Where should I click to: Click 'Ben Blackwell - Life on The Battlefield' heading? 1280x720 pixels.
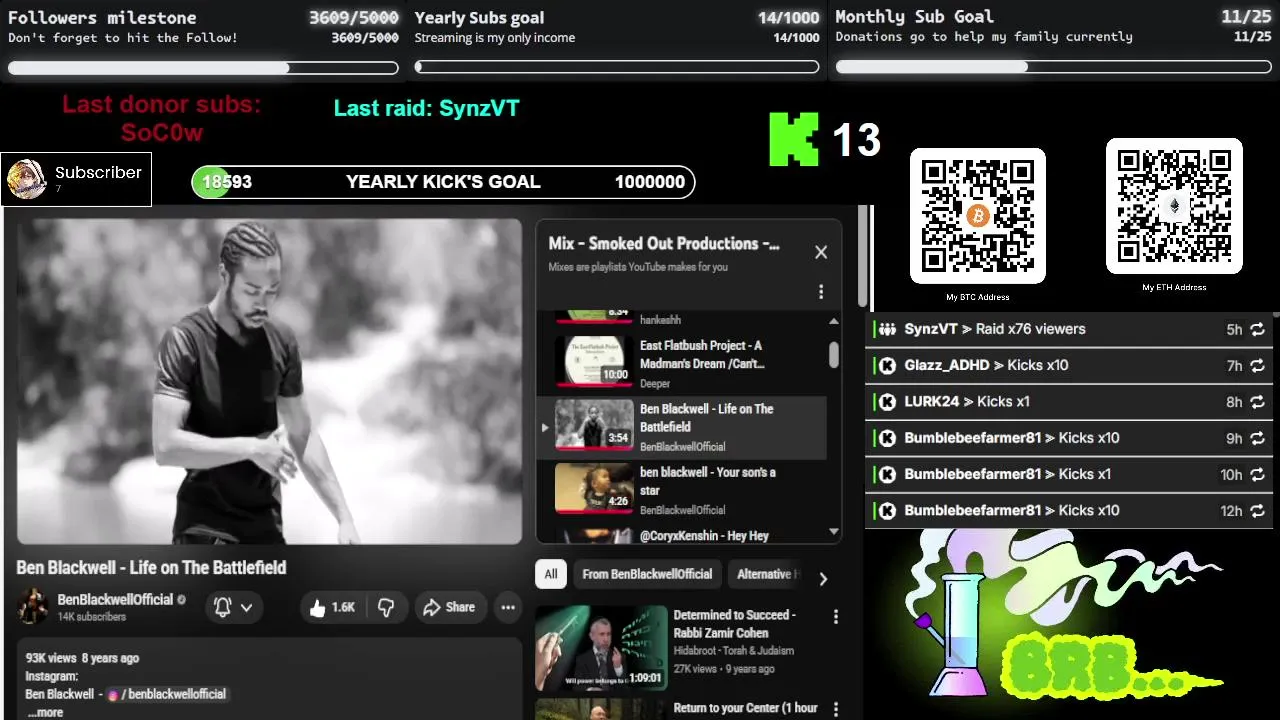pos(151,568)
